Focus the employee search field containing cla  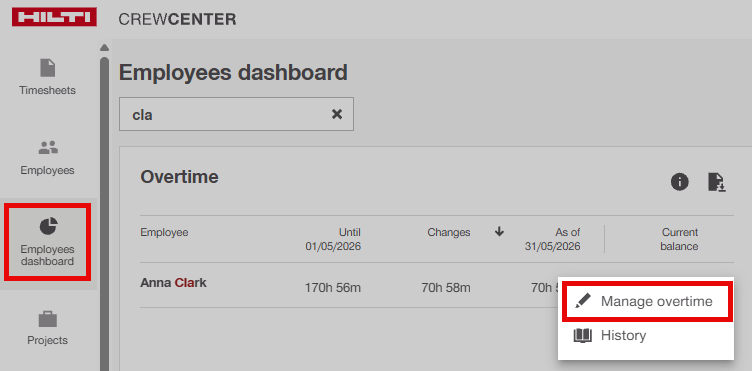(236, 114)
